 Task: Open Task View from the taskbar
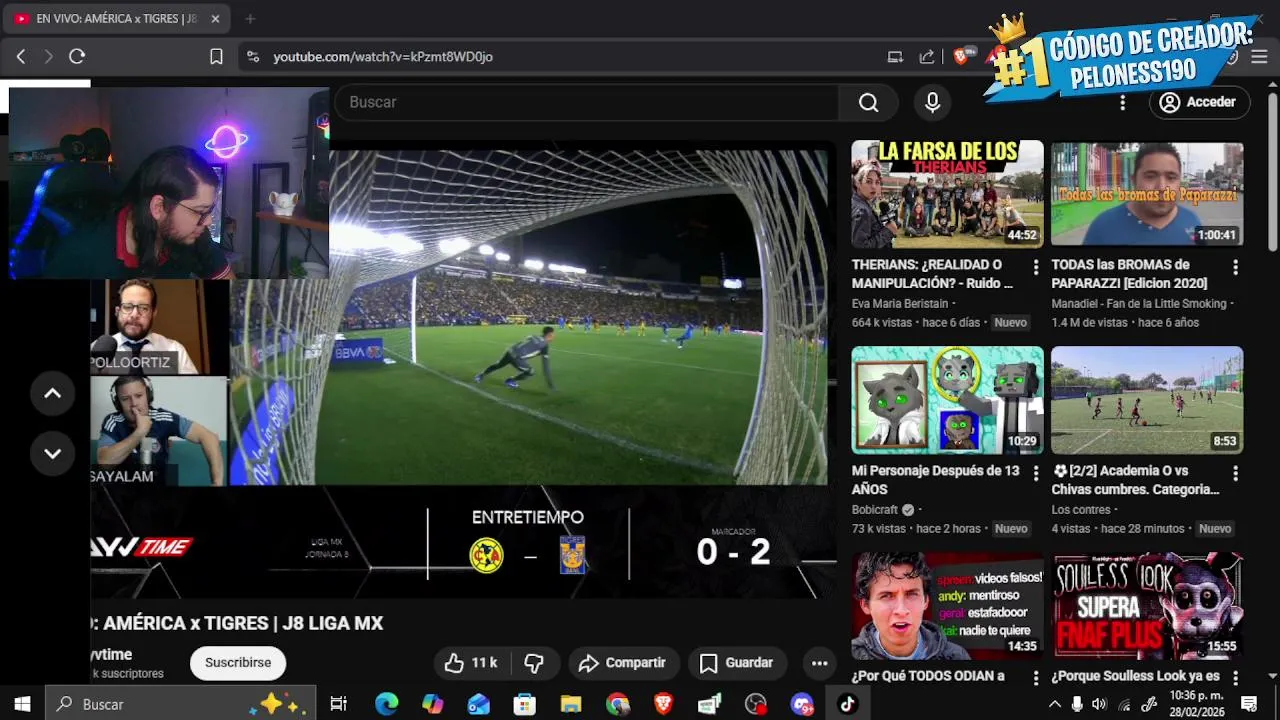338,704
